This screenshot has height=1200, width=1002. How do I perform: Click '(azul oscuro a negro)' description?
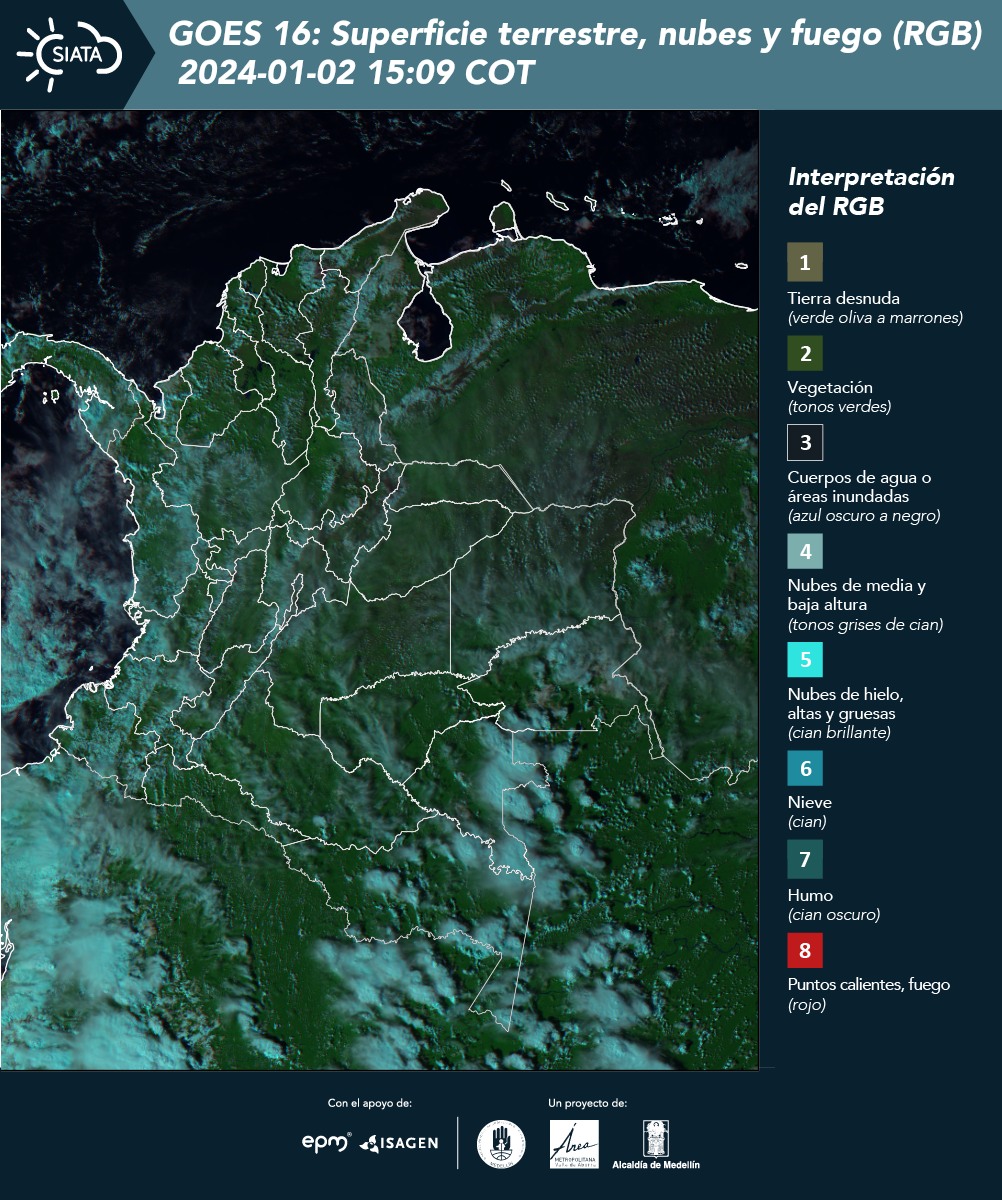864,516
